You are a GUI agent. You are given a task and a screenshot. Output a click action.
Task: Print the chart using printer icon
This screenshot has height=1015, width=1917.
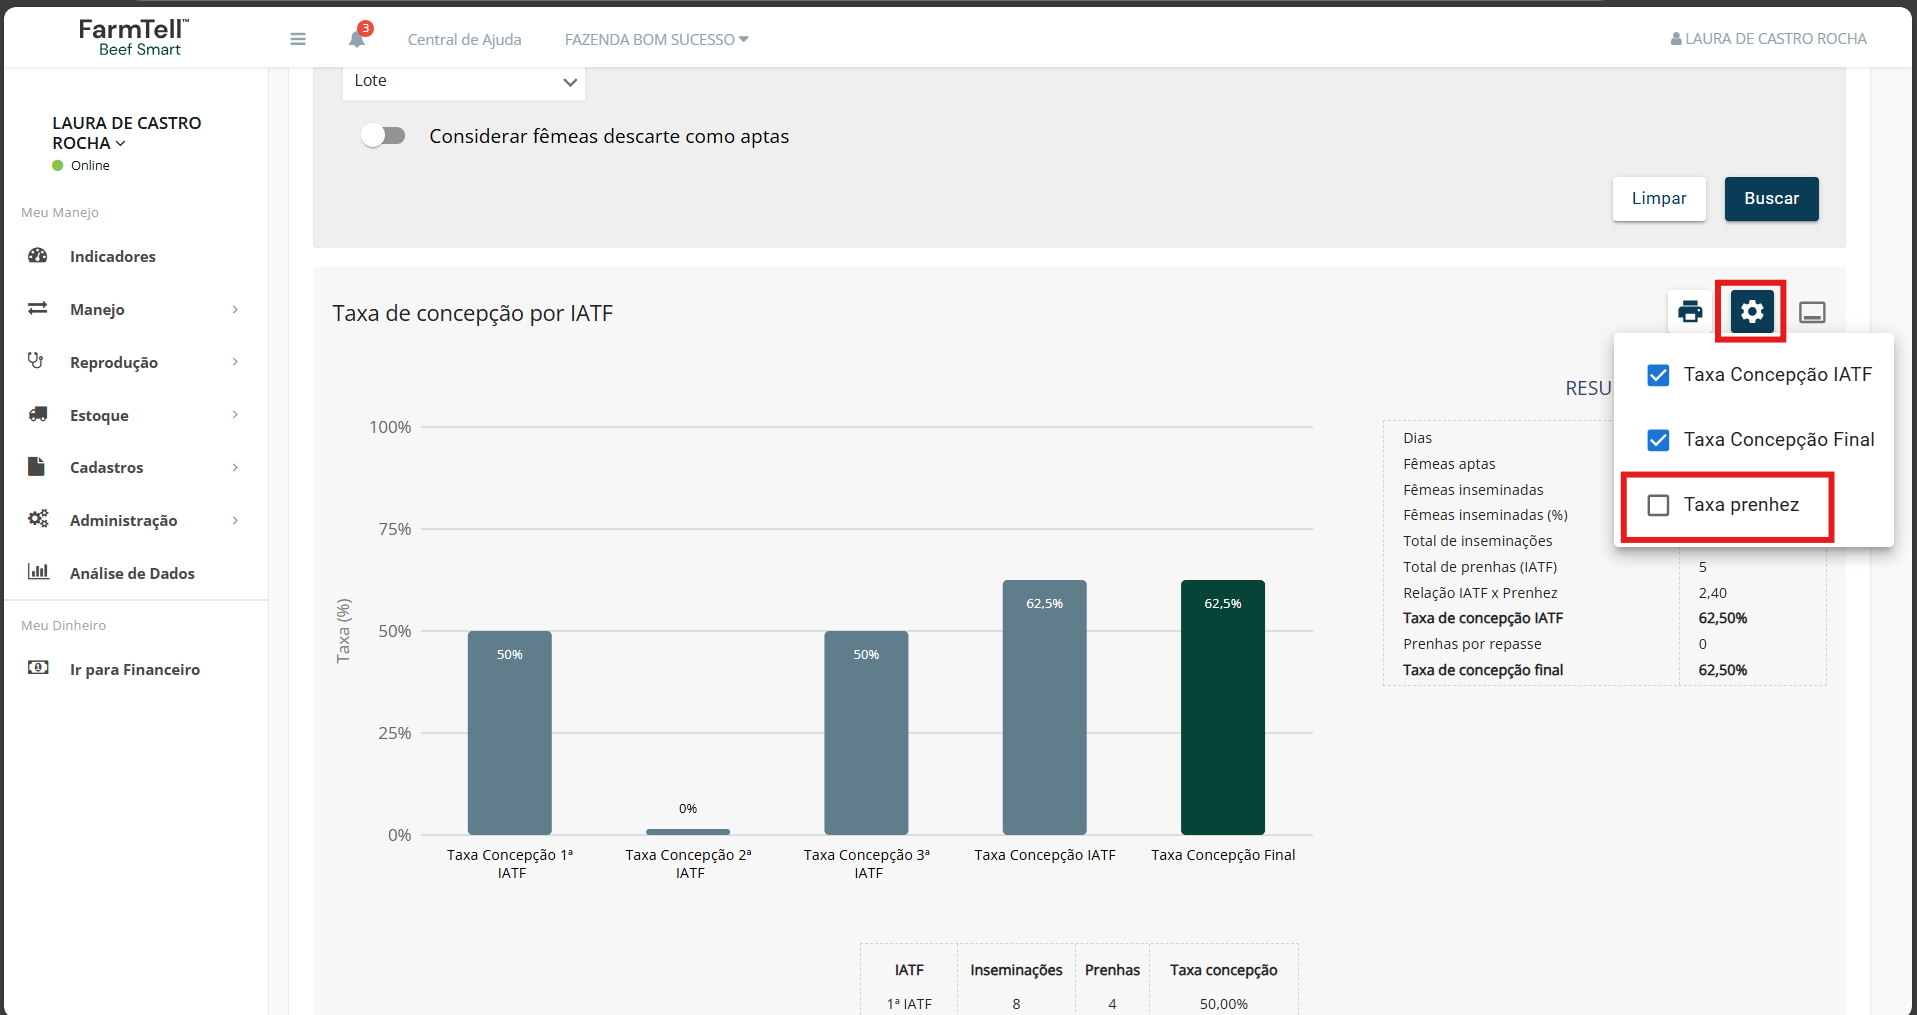1690,312
